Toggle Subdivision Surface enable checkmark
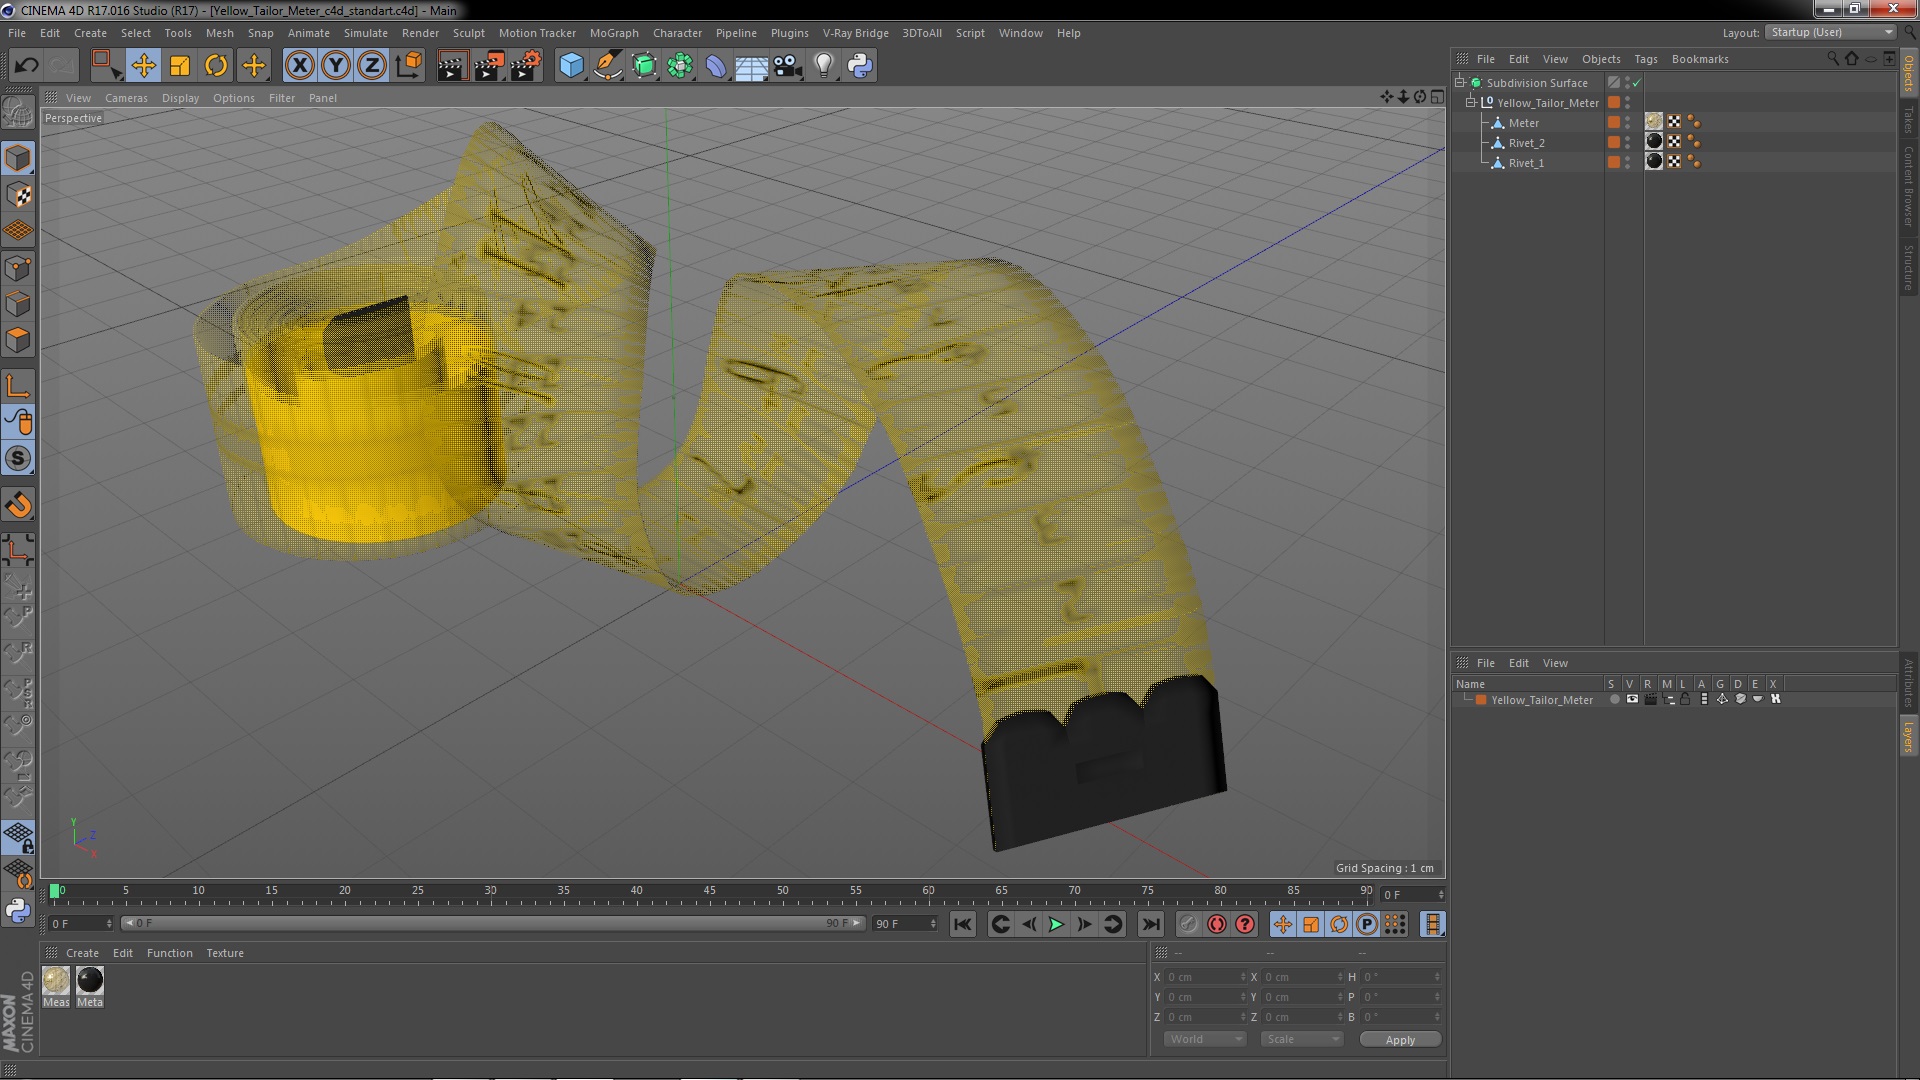This screenshot has height=1080, width=1920. pyautogui.click(x=1637, y=83)
